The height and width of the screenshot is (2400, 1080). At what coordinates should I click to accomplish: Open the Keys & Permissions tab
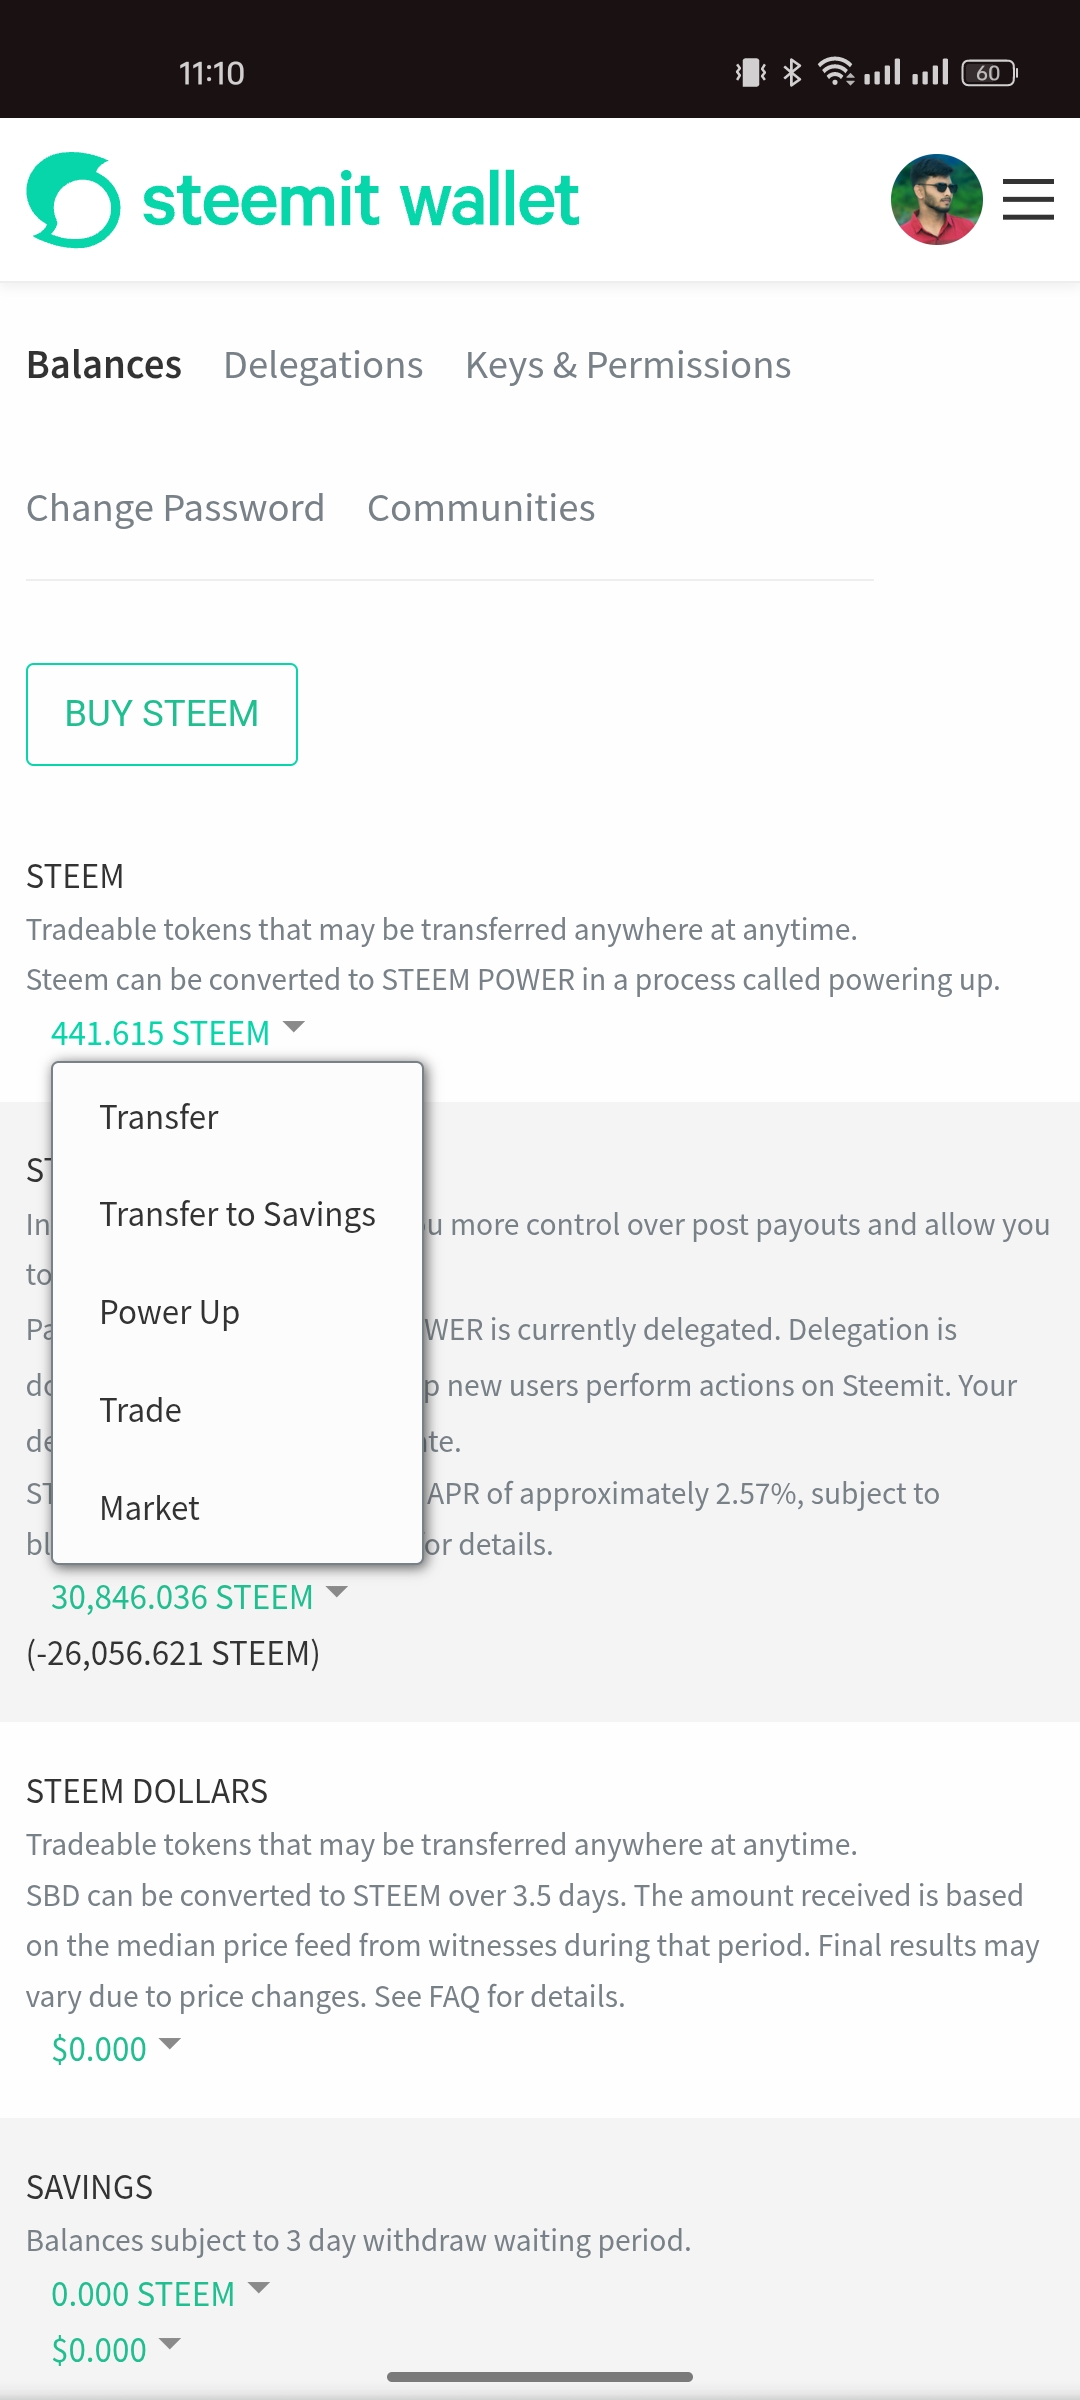(x=628, y=366)
